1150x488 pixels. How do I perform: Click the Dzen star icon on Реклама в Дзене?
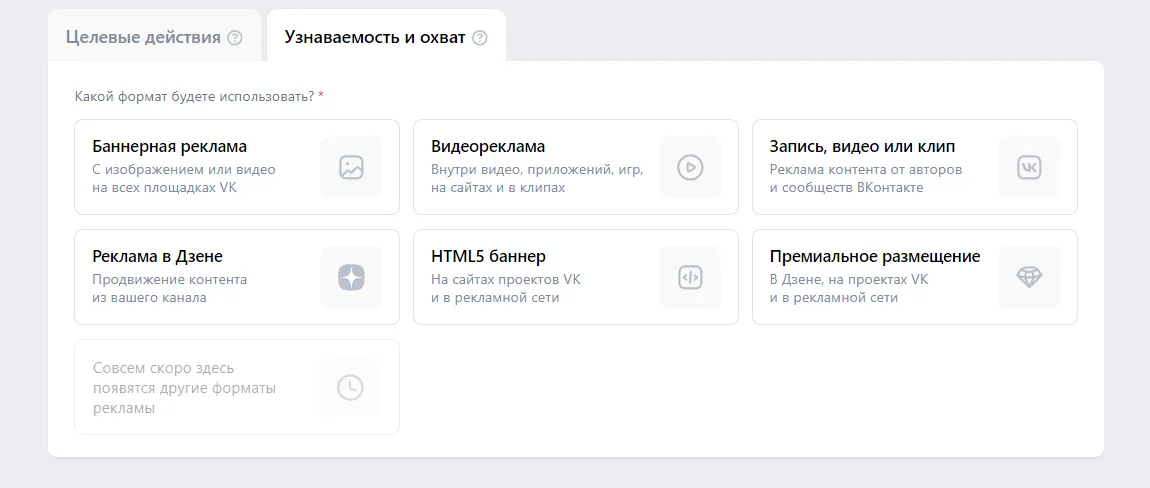click(351, 277)
